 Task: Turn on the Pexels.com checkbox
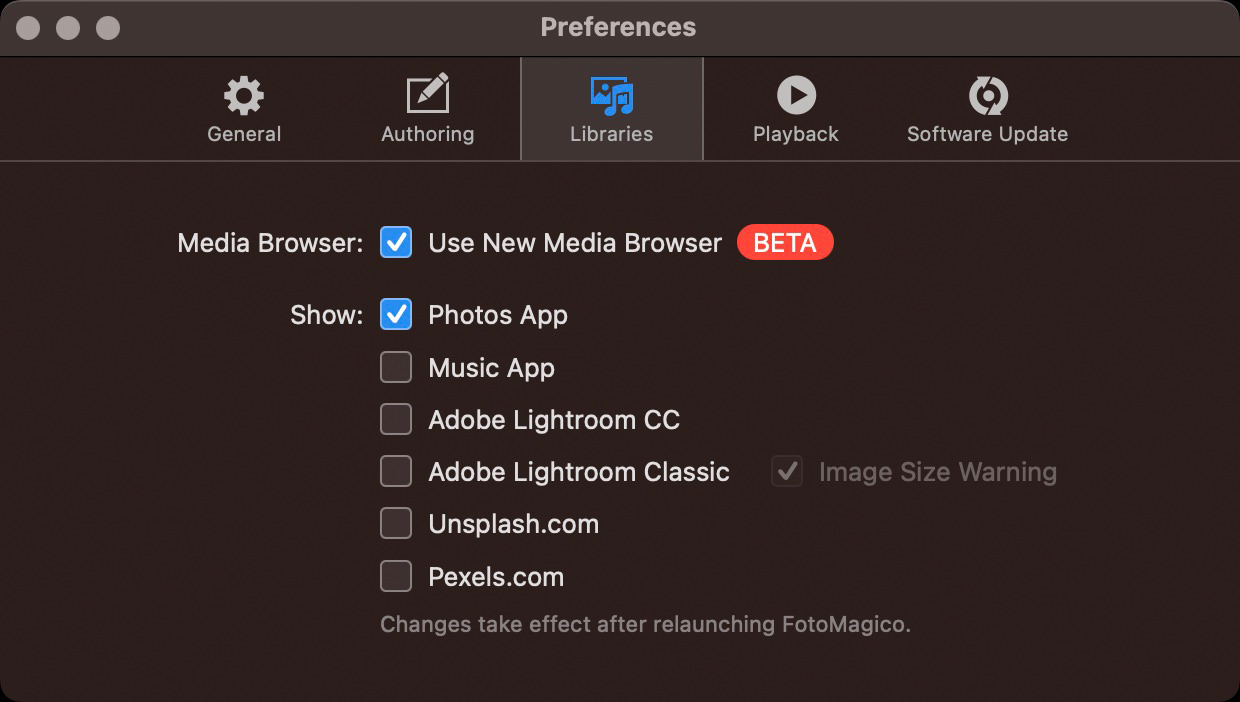click(x=396, y=577)
